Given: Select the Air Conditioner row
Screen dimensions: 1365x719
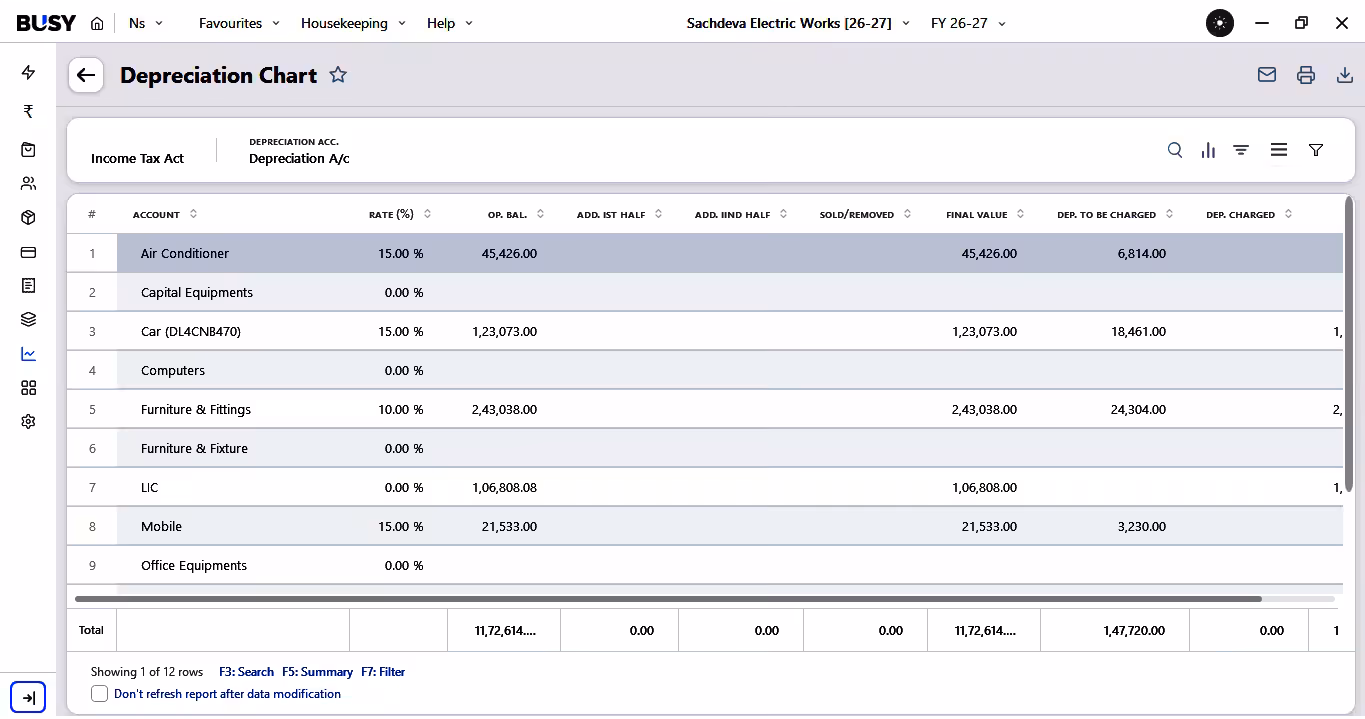Looking at the screenshot, I should pyautogui.click(x=705, y=254).
